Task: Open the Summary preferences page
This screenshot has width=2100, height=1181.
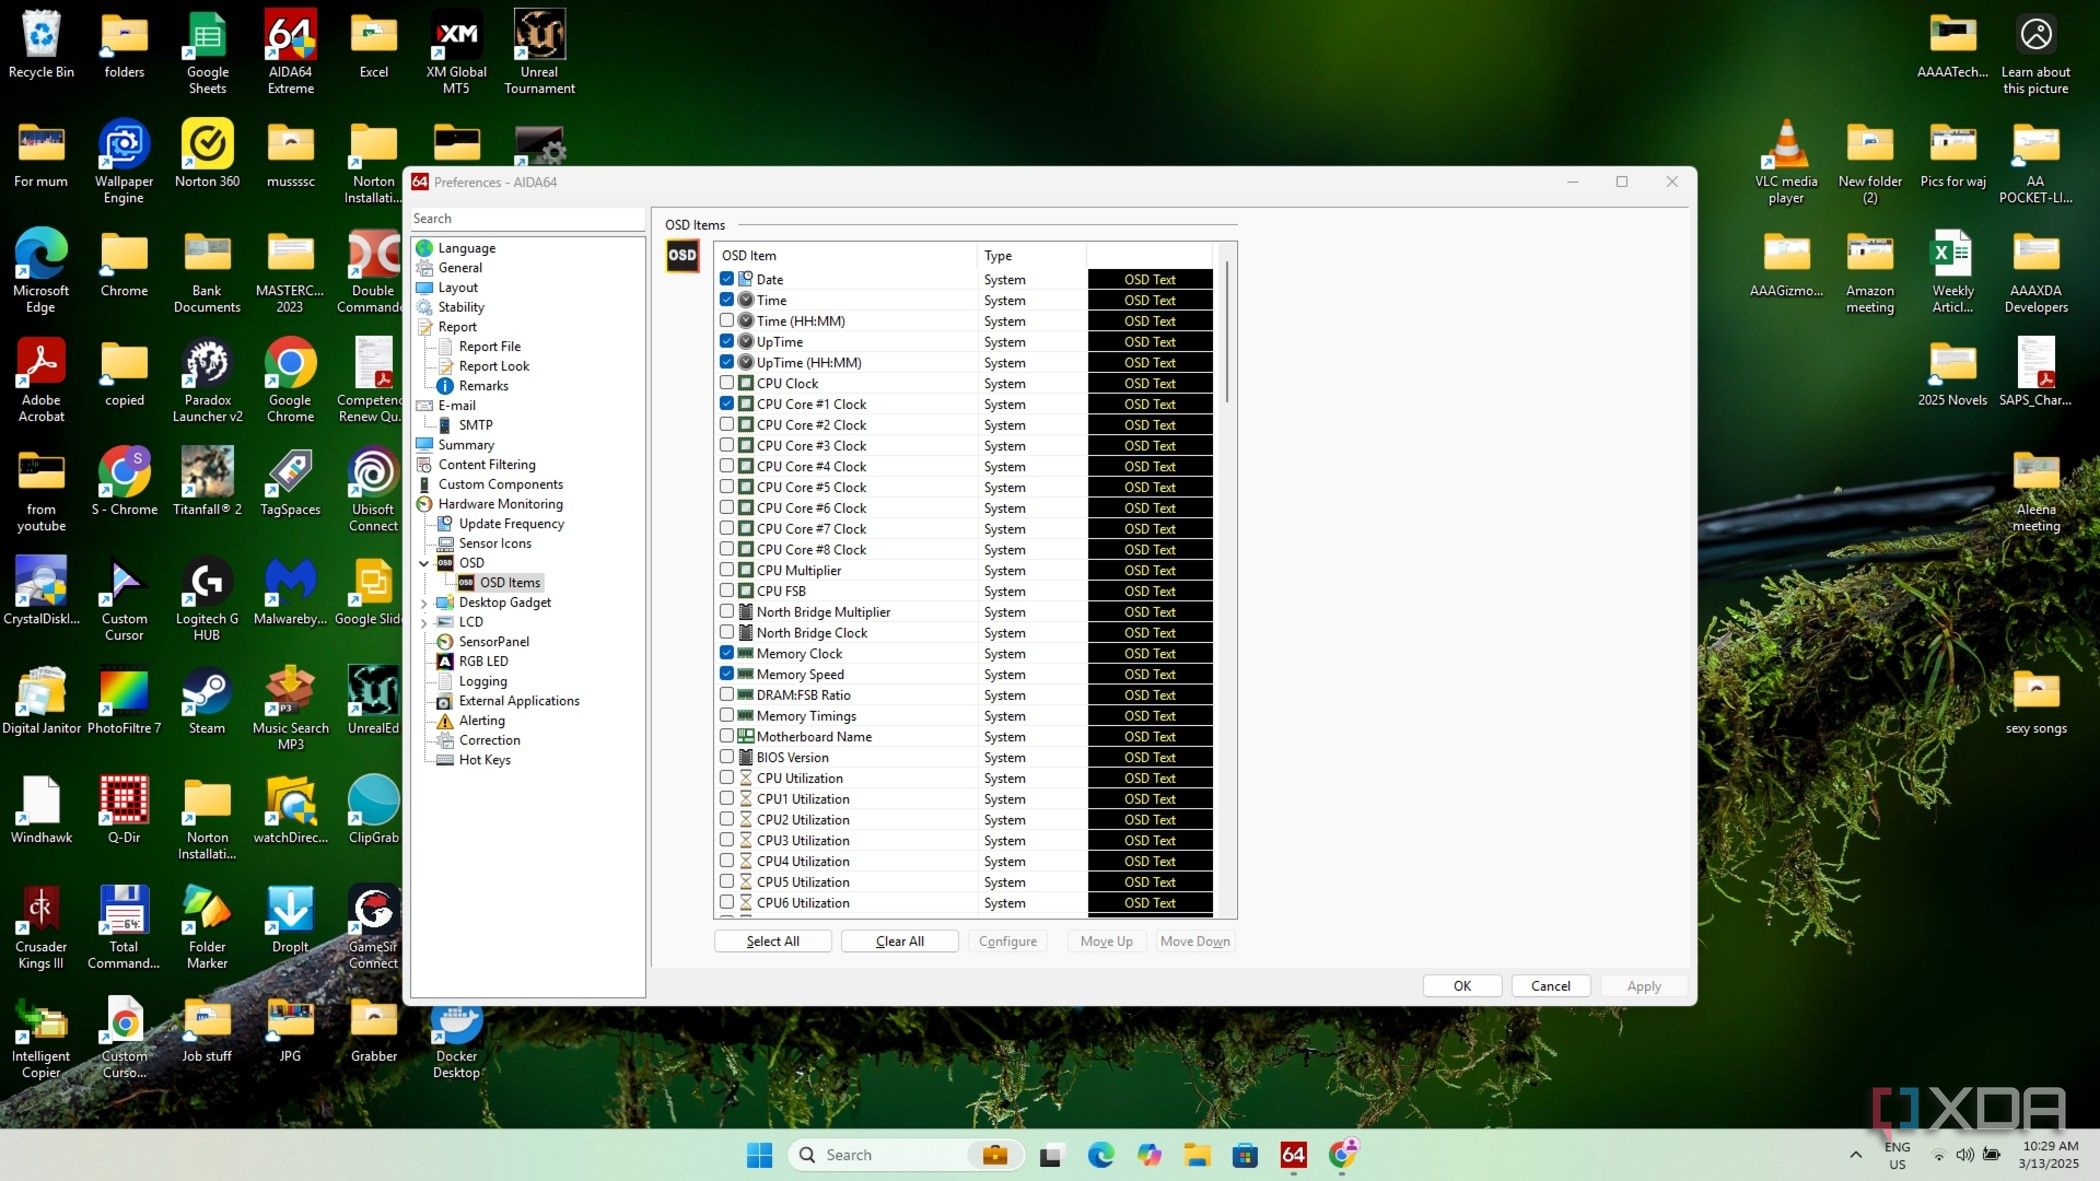Action: (466, 445)
